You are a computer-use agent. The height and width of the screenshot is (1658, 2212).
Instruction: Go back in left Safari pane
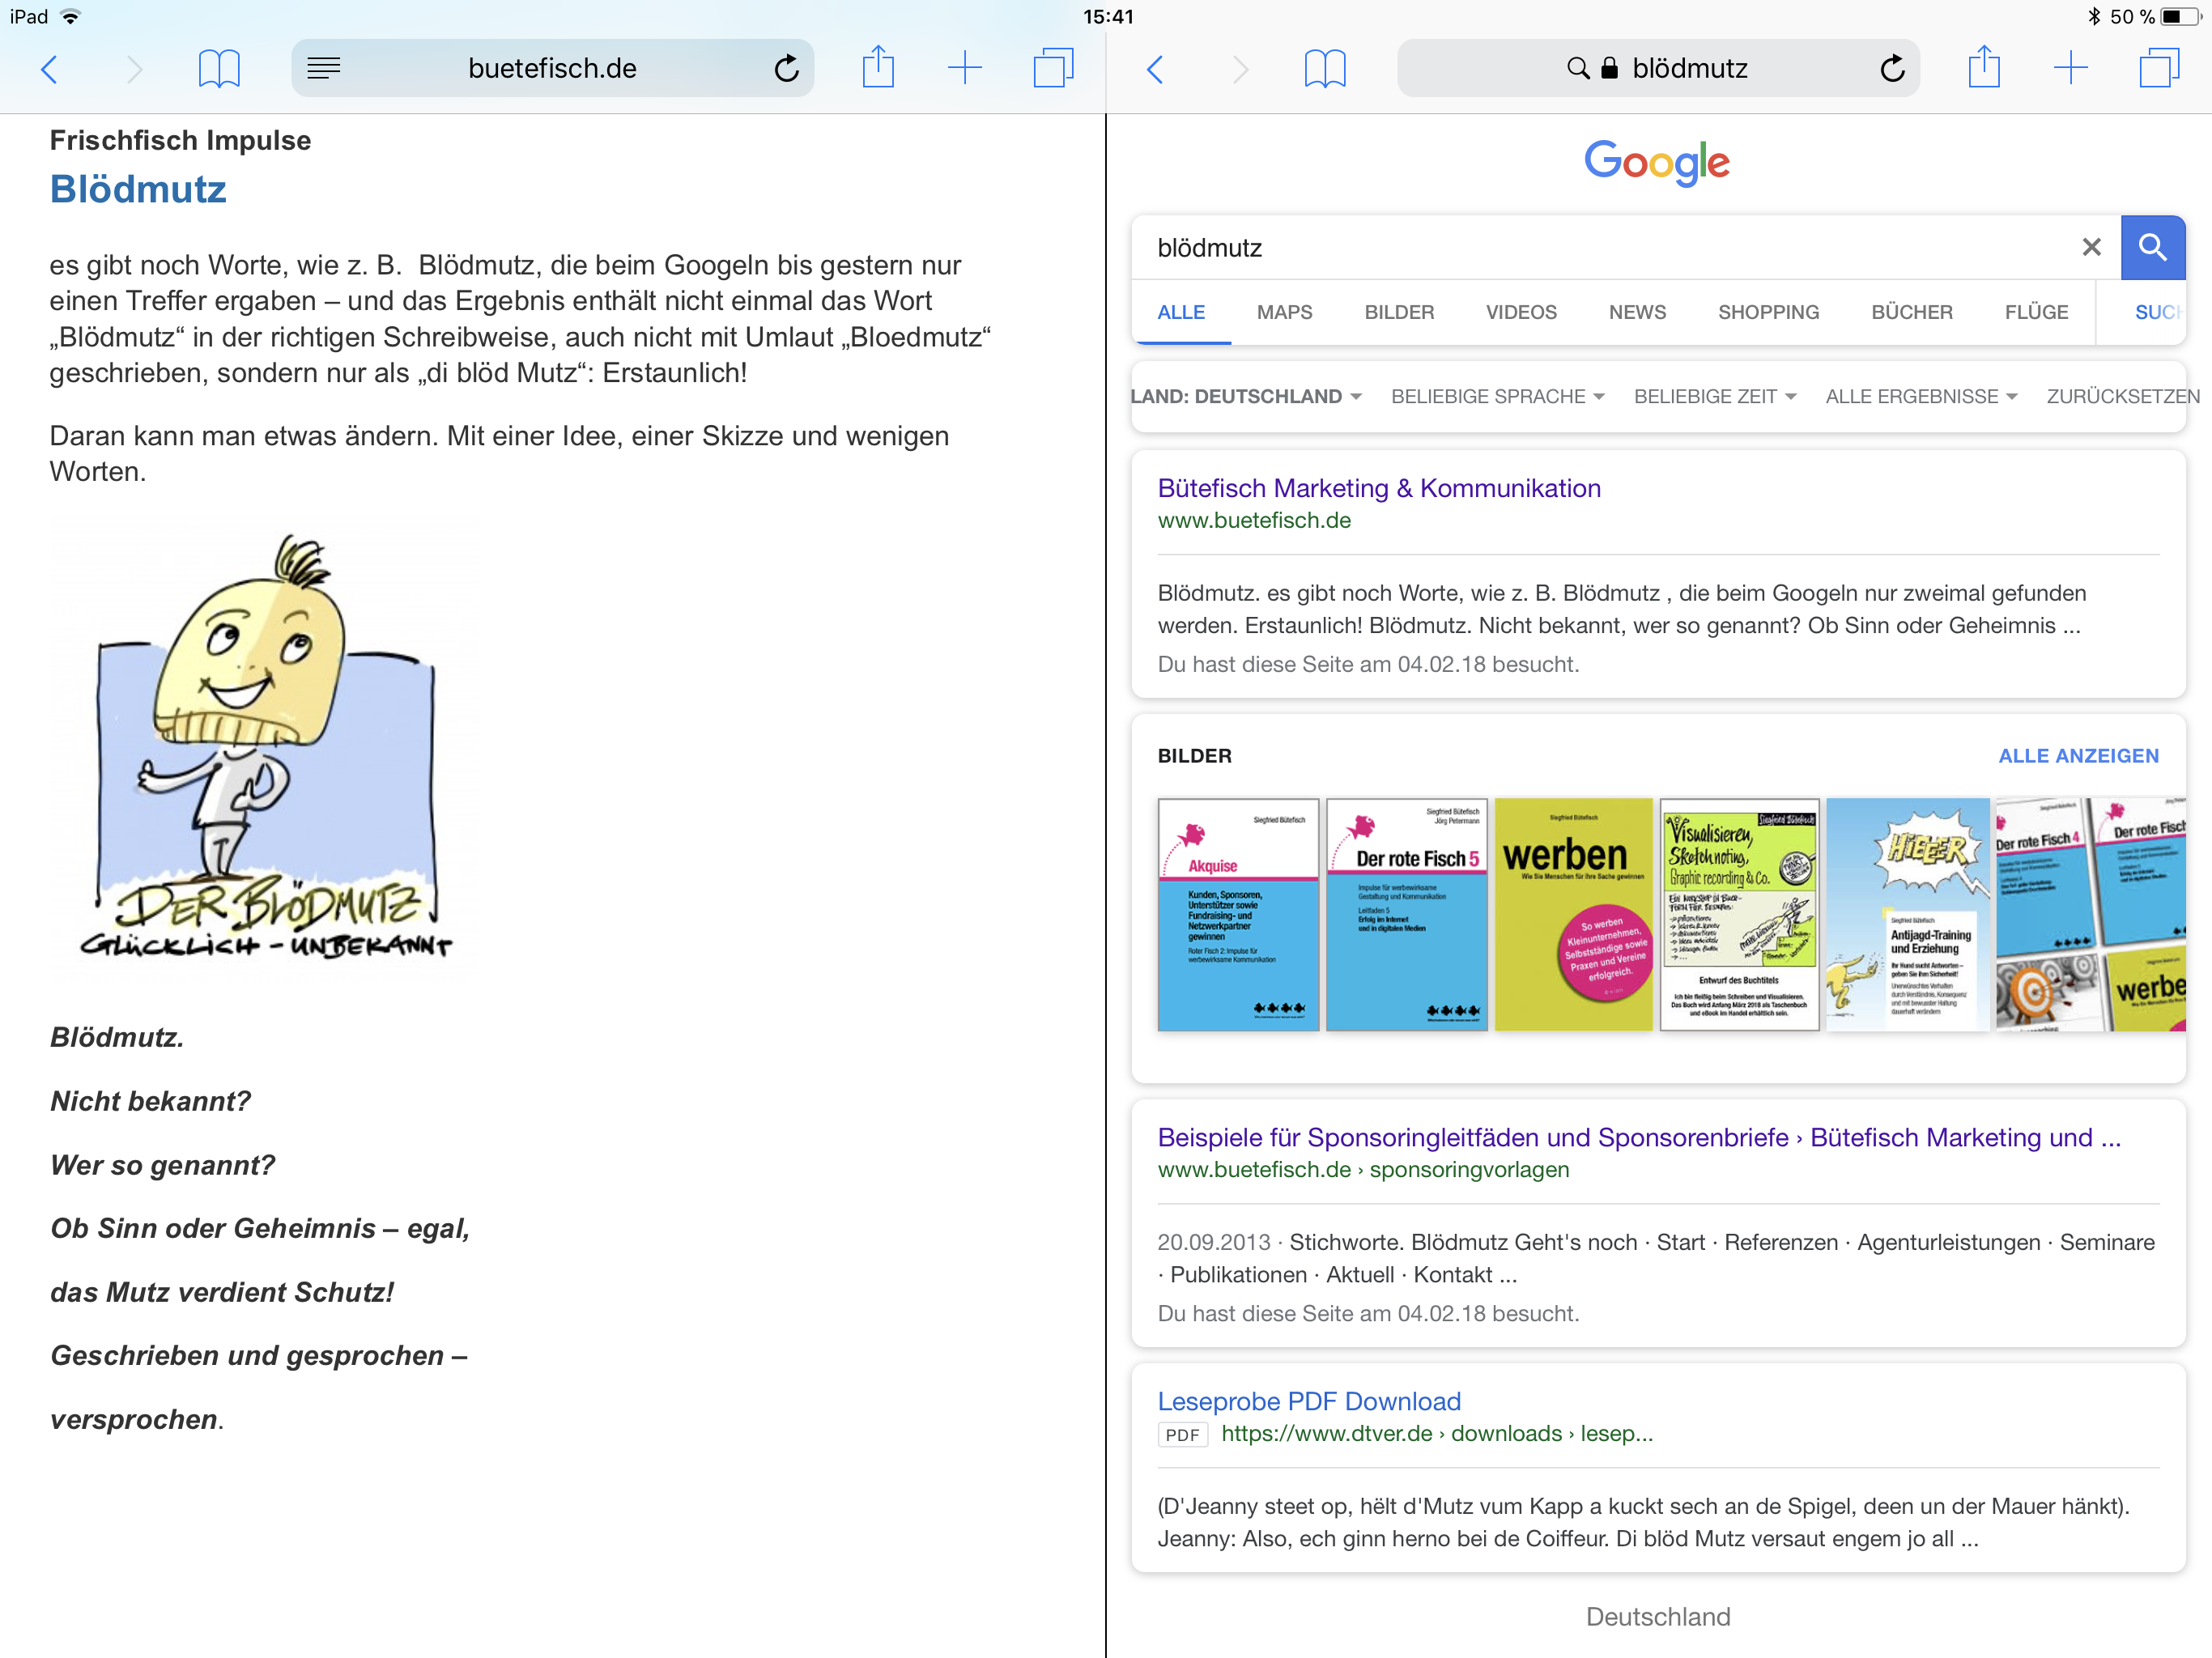pyautogui.click(x=49, y=69)
